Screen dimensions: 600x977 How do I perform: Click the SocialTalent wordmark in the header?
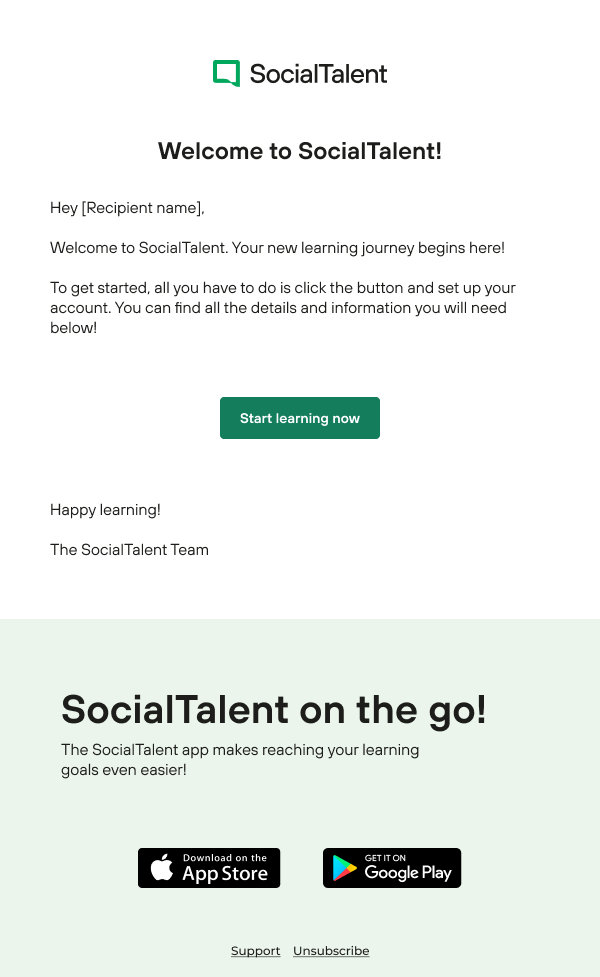click(318, 74)
